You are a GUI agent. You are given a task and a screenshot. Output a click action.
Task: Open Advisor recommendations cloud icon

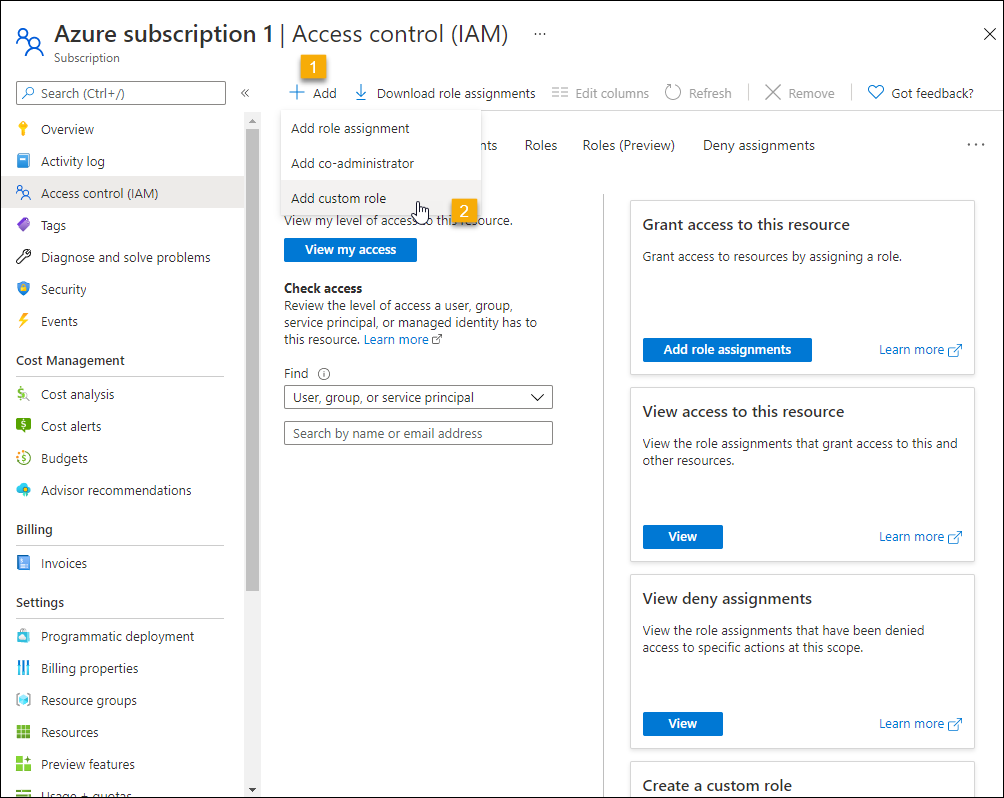coord(24,490)
